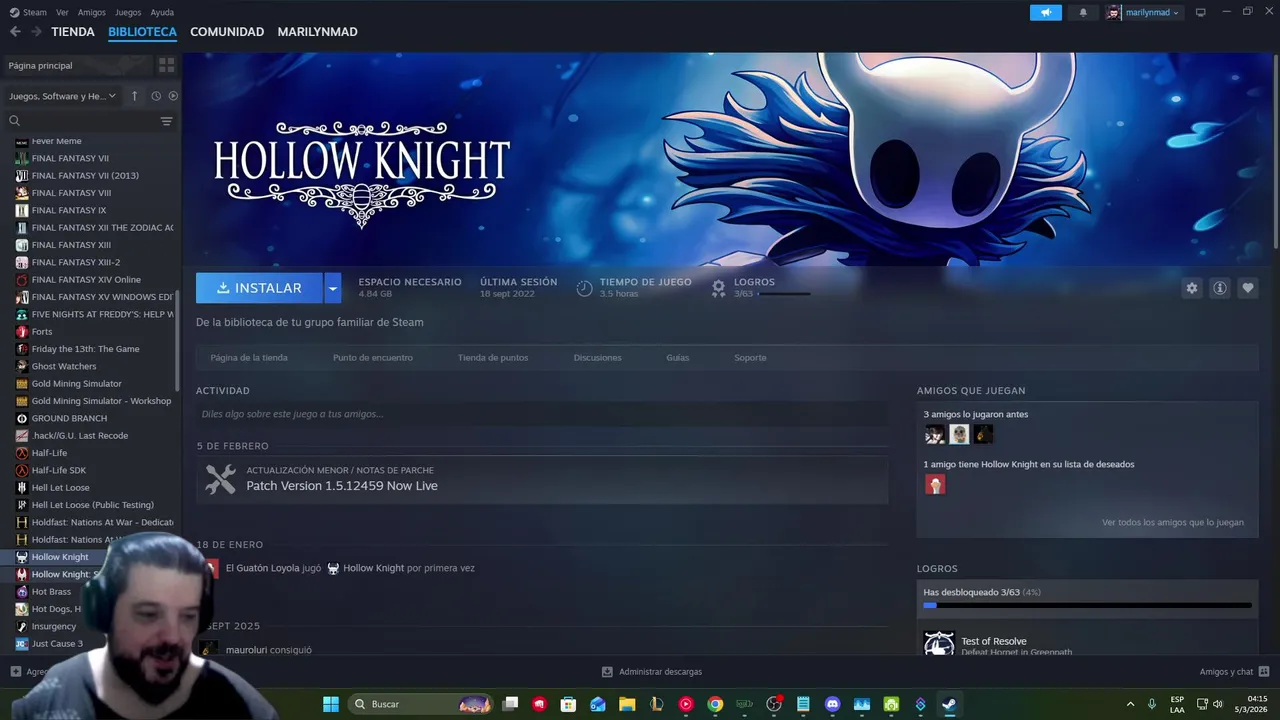Open marilynmad account dropdown
This screenshot has width=1280, height=720.
click(1143, 12)
